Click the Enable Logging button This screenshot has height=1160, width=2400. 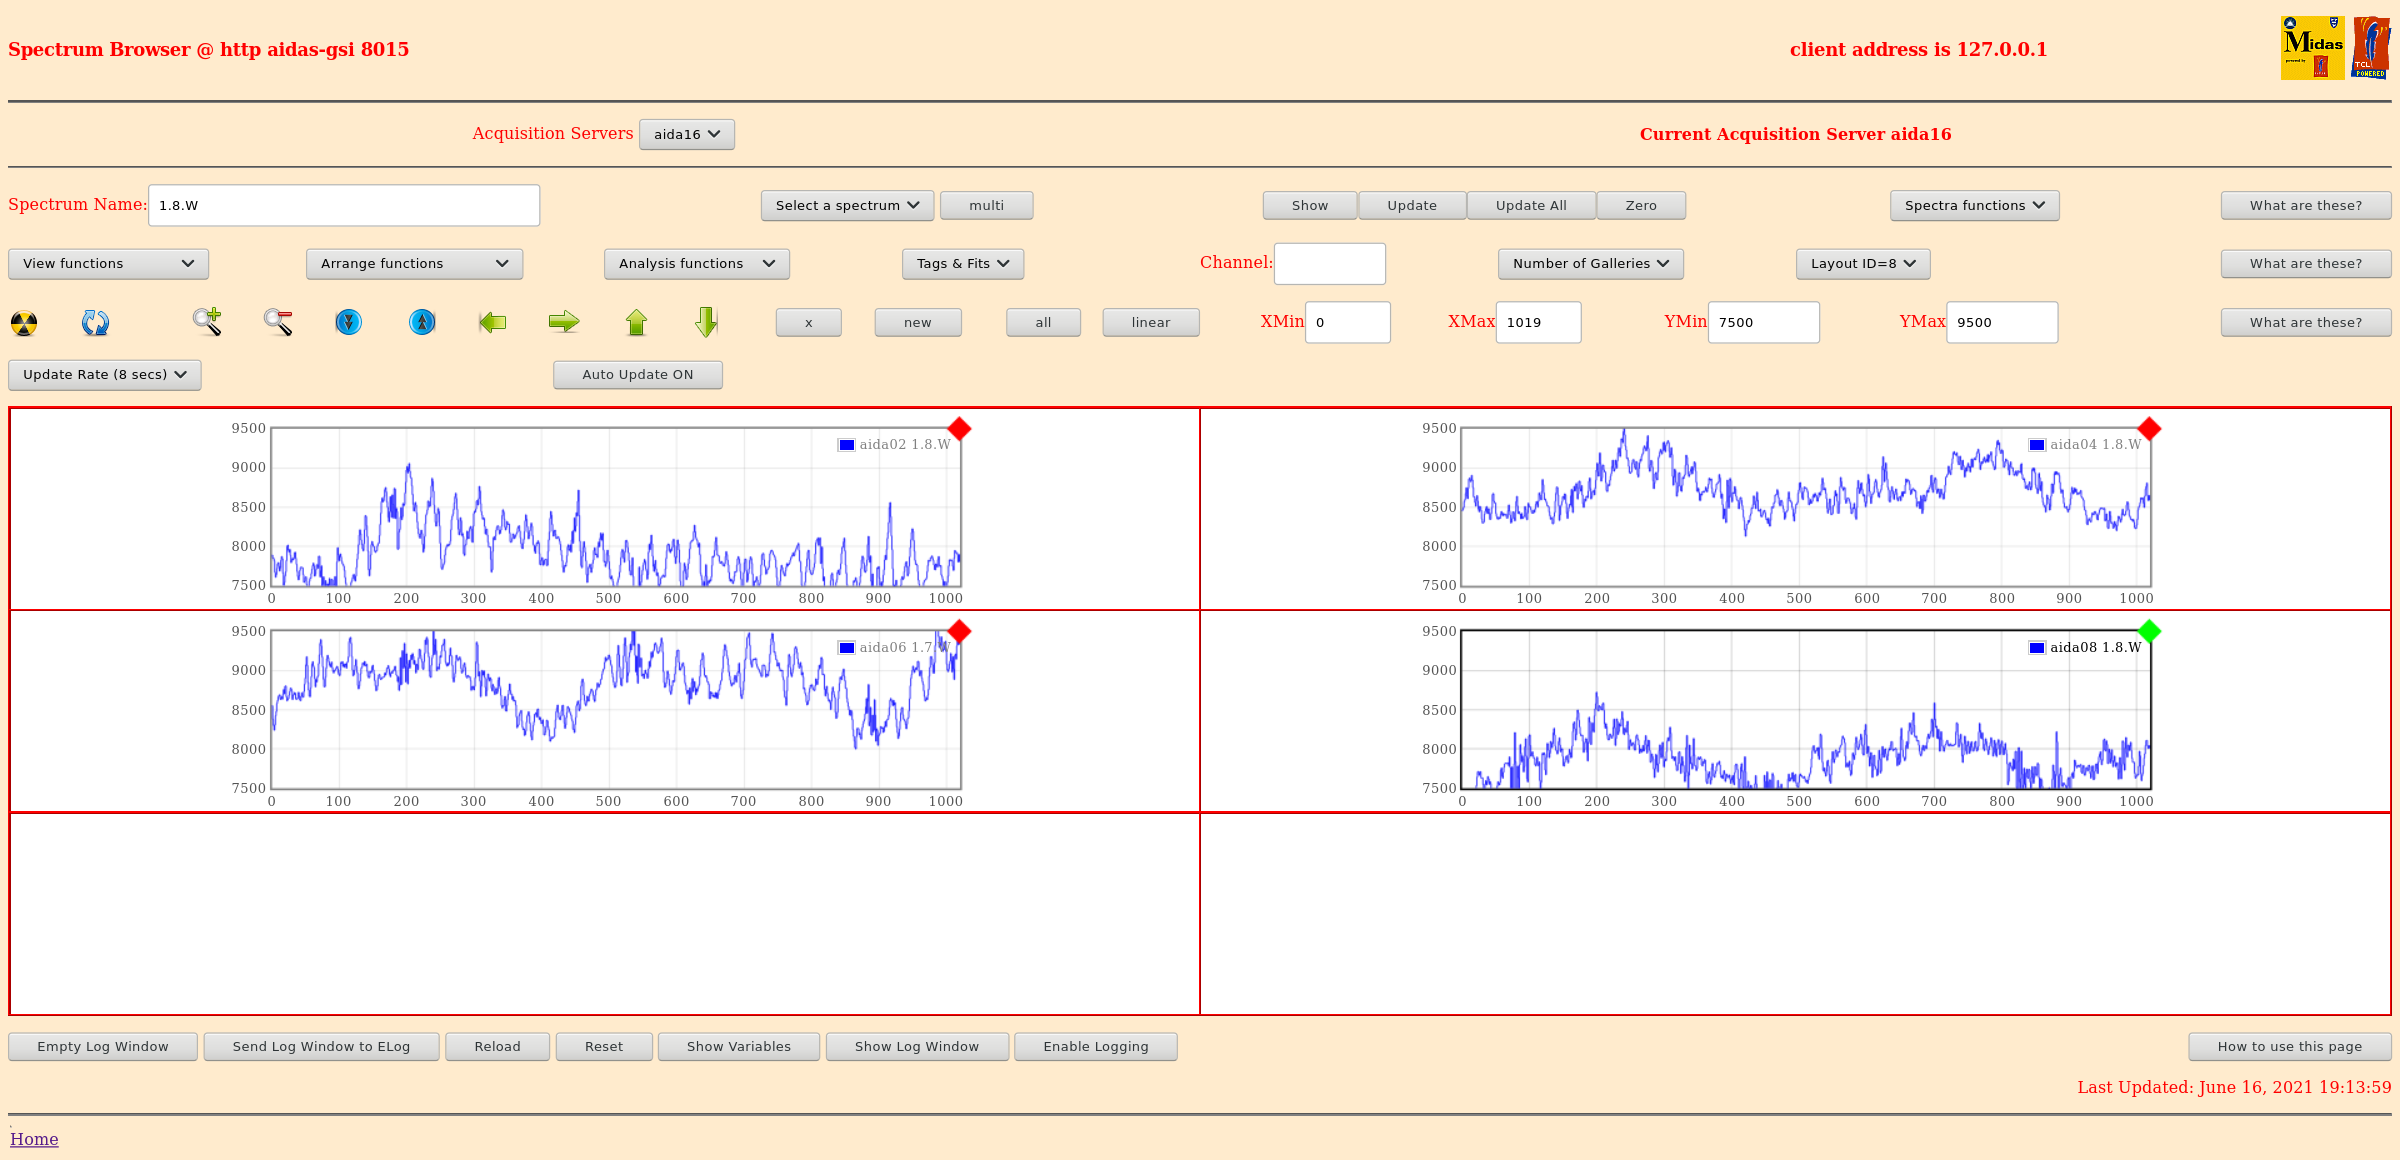tap(1095, 1047)
